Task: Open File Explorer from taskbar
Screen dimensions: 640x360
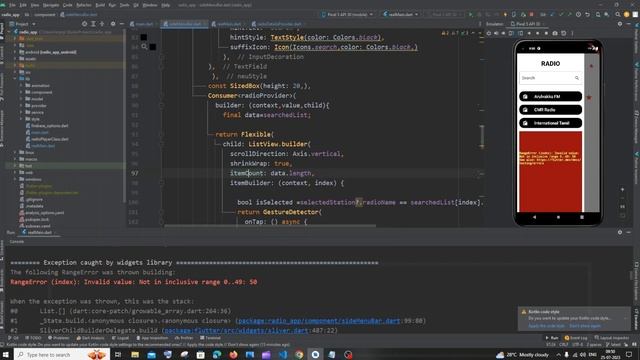Action: (135, 355)
